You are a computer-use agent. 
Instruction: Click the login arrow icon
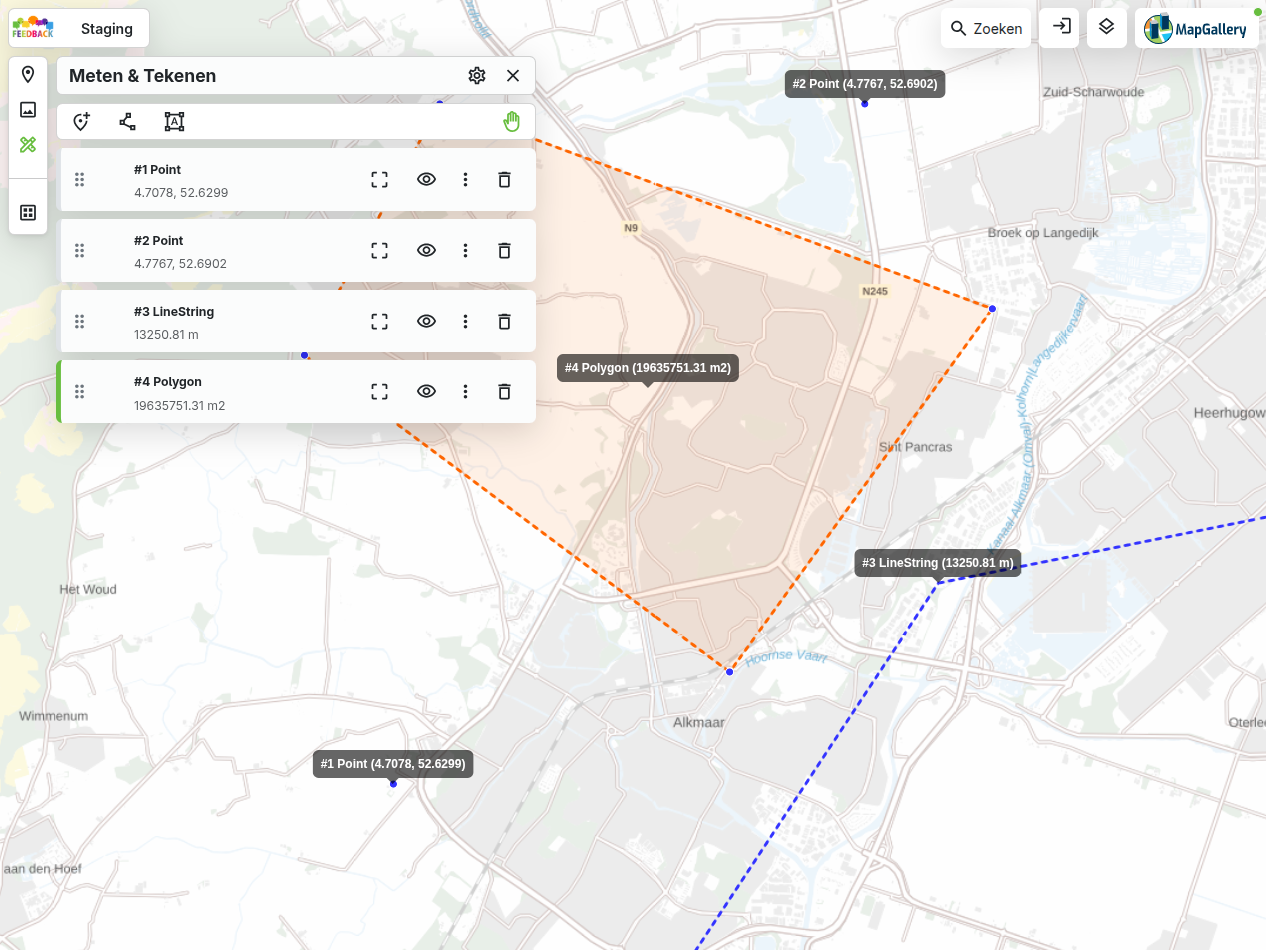[1060, 27]
